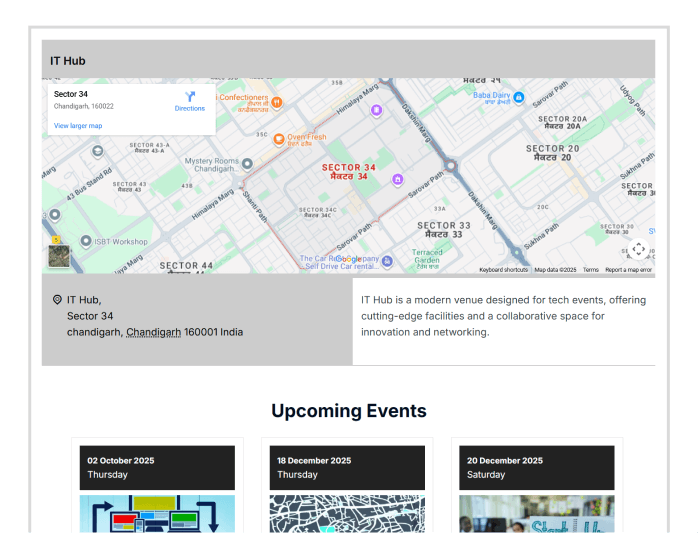Image resolution: width=698 pixels, height=533 pixels.
Task: Click the location pin icon beside address
Action: pos(57,299)
